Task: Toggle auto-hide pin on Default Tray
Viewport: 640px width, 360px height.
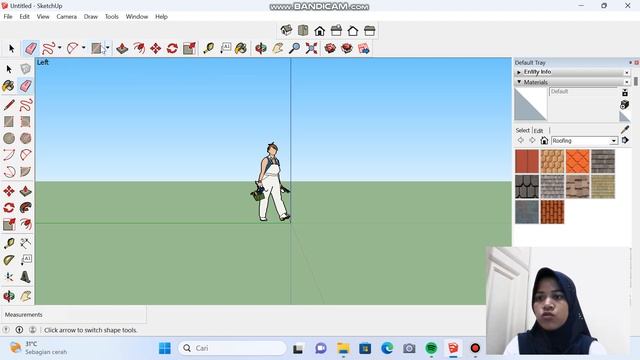Action: tap(630, 62)
